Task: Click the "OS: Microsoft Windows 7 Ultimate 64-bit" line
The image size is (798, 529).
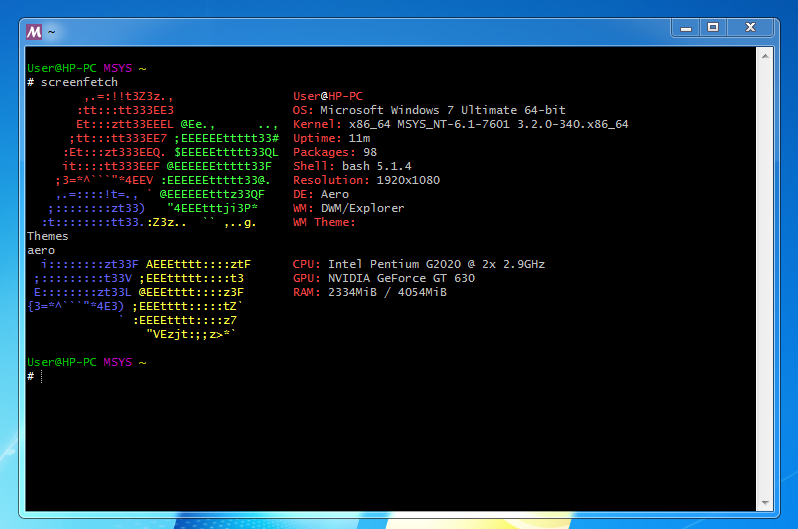Action: pos(429,110)
